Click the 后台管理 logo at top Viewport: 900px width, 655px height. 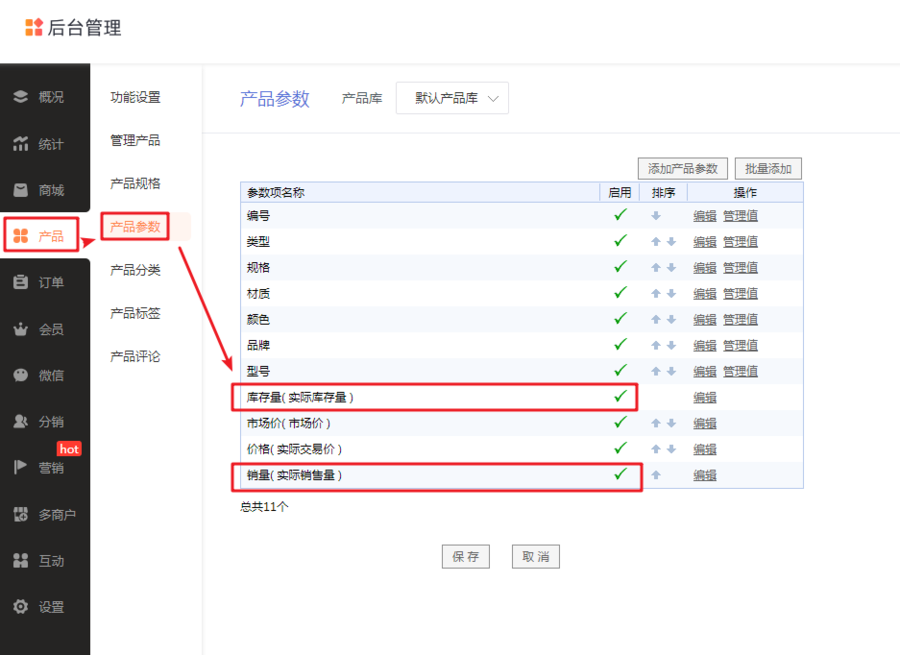(73, 28)
